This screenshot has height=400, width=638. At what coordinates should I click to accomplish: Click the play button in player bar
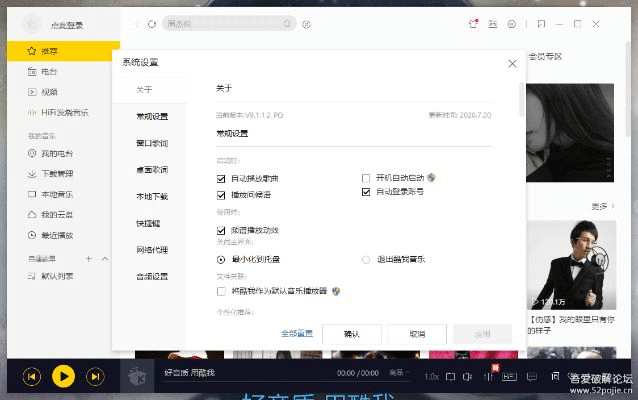click(63, 376)
